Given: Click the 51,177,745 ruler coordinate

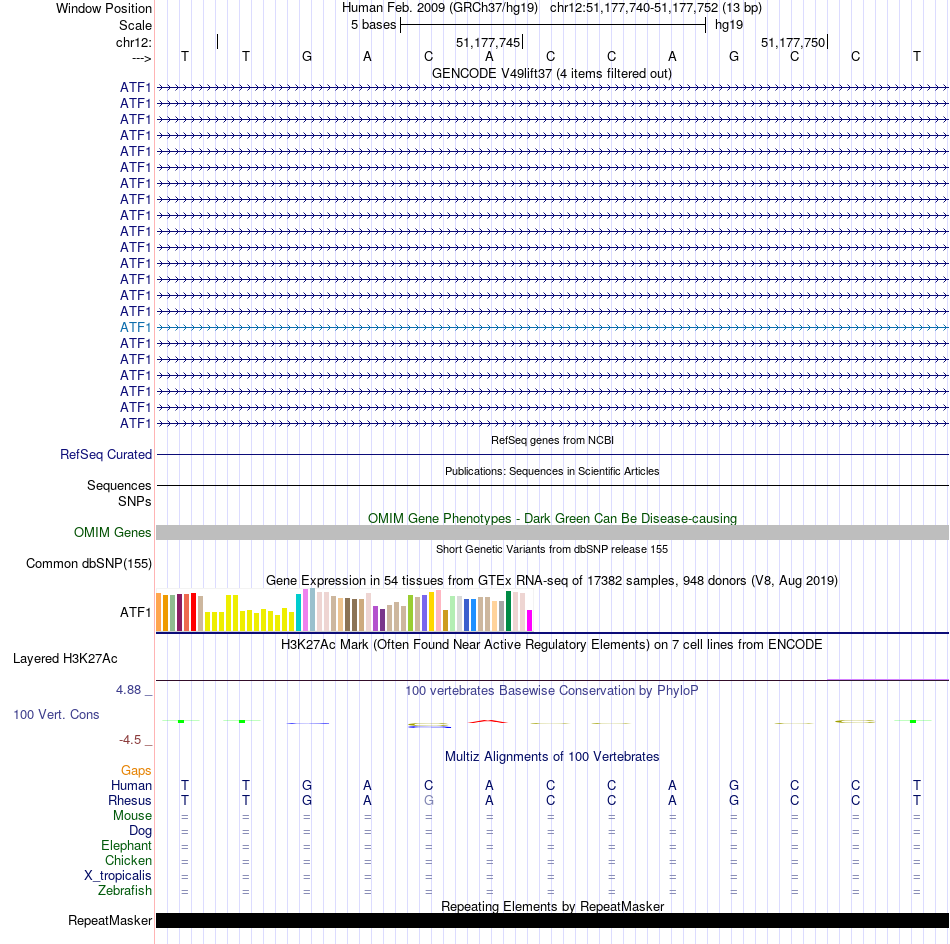Looking at the screenshot, I should 488,42.
